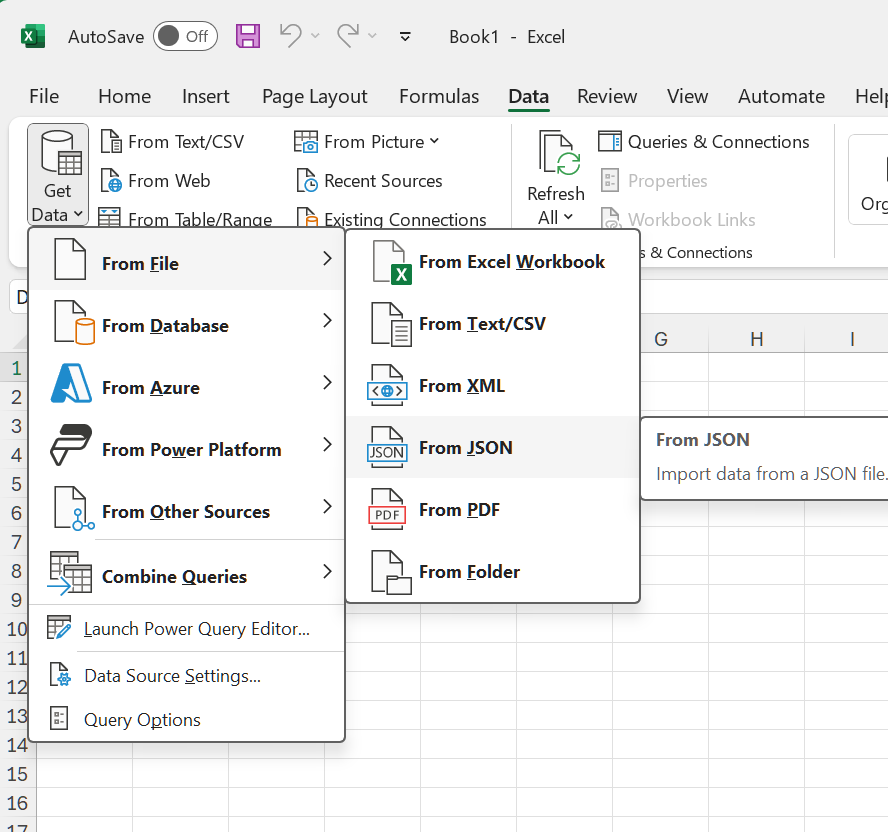Open Query Options
888x832 pixels.
pos(187,719)
